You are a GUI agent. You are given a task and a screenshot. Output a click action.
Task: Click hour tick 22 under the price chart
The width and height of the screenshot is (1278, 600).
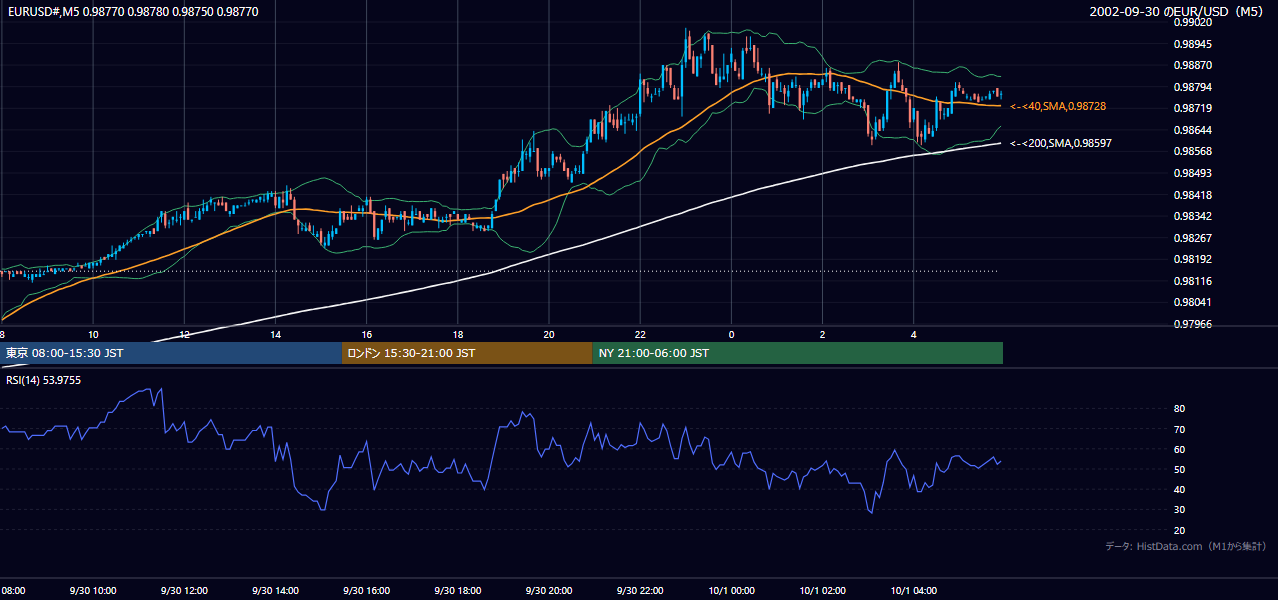(640, 334)
